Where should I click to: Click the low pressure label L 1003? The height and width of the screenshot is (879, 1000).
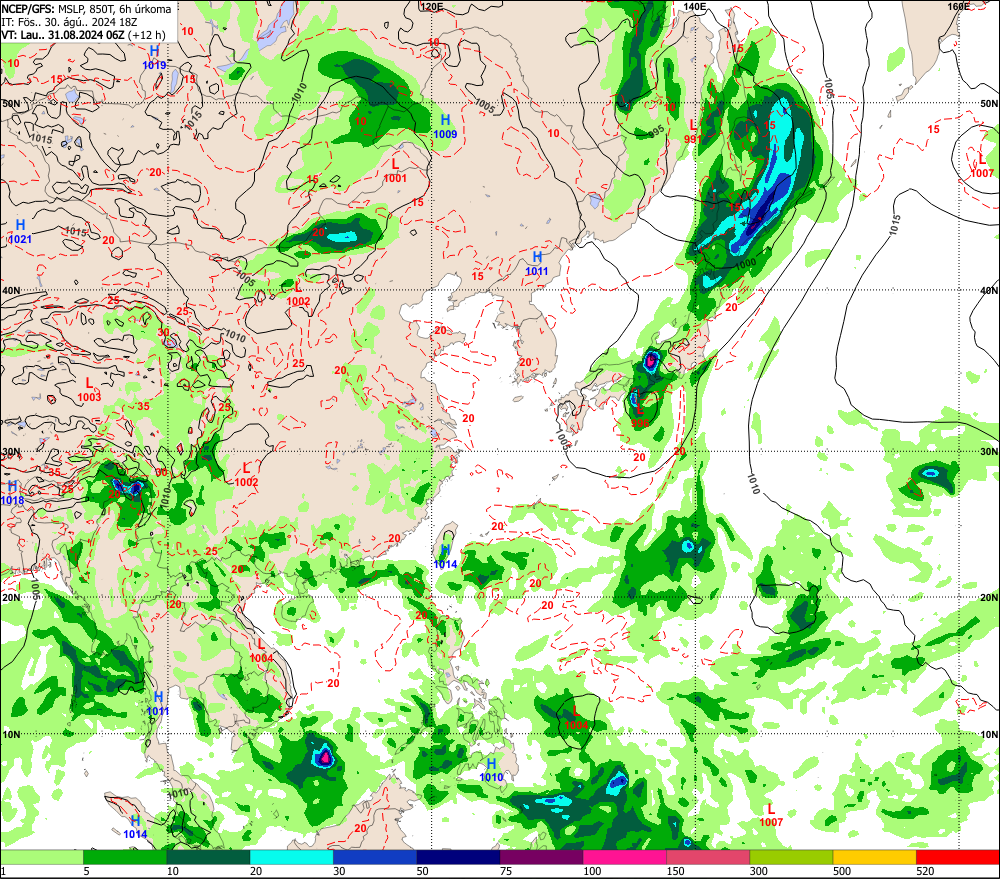pos(89,389)
